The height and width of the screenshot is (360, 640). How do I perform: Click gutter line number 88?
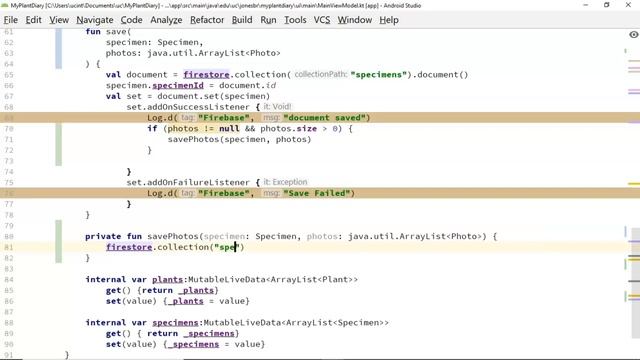click(9, 323)
